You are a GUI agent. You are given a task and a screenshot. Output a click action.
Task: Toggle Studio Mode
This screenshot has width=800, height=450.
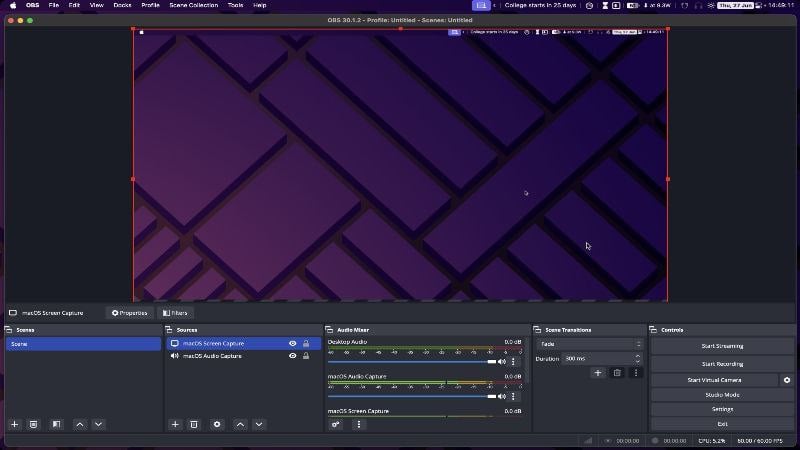[x=722, y=395]
